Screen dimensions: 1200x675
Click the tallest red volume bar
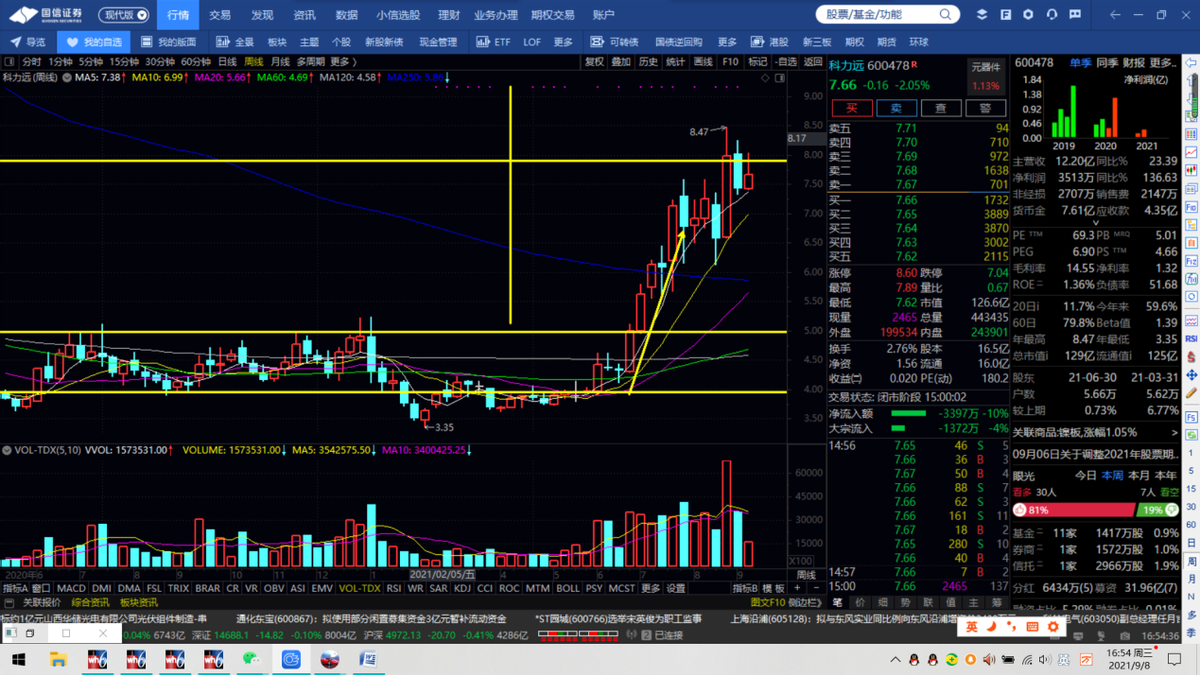click(x=726, y=514)
